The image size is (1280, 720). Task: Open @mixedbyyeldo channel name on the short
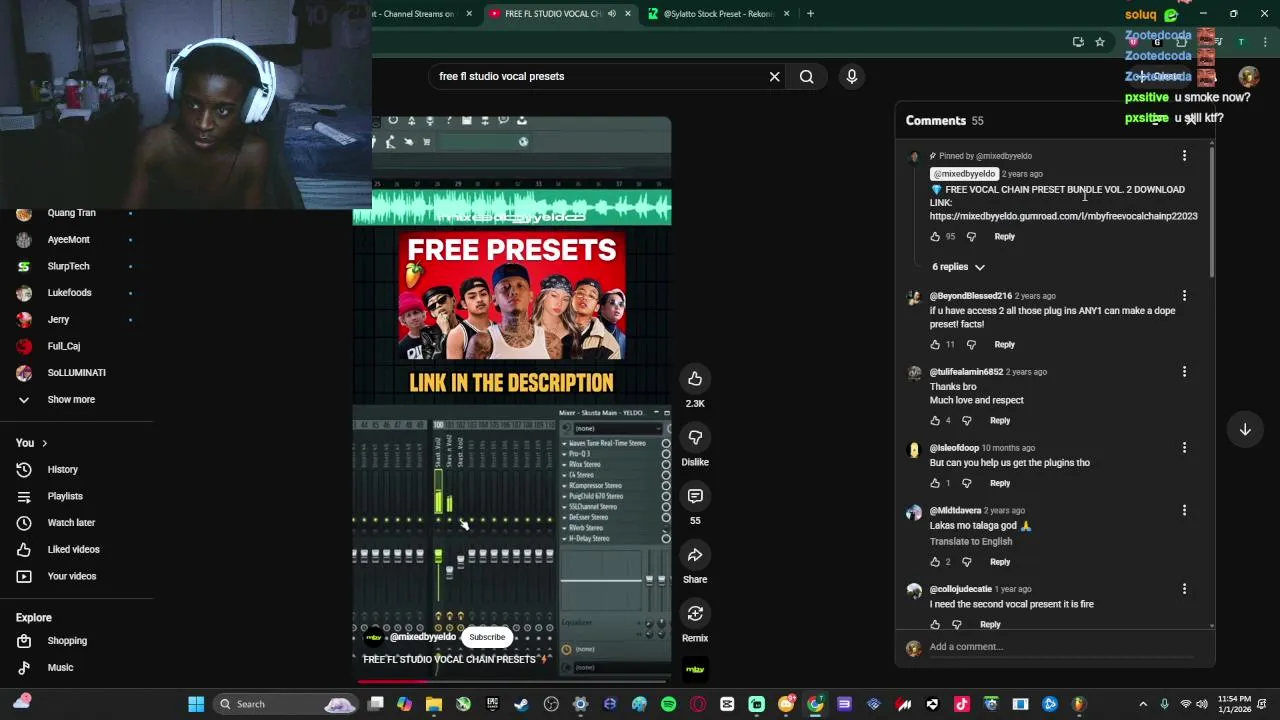pos(422,637)
